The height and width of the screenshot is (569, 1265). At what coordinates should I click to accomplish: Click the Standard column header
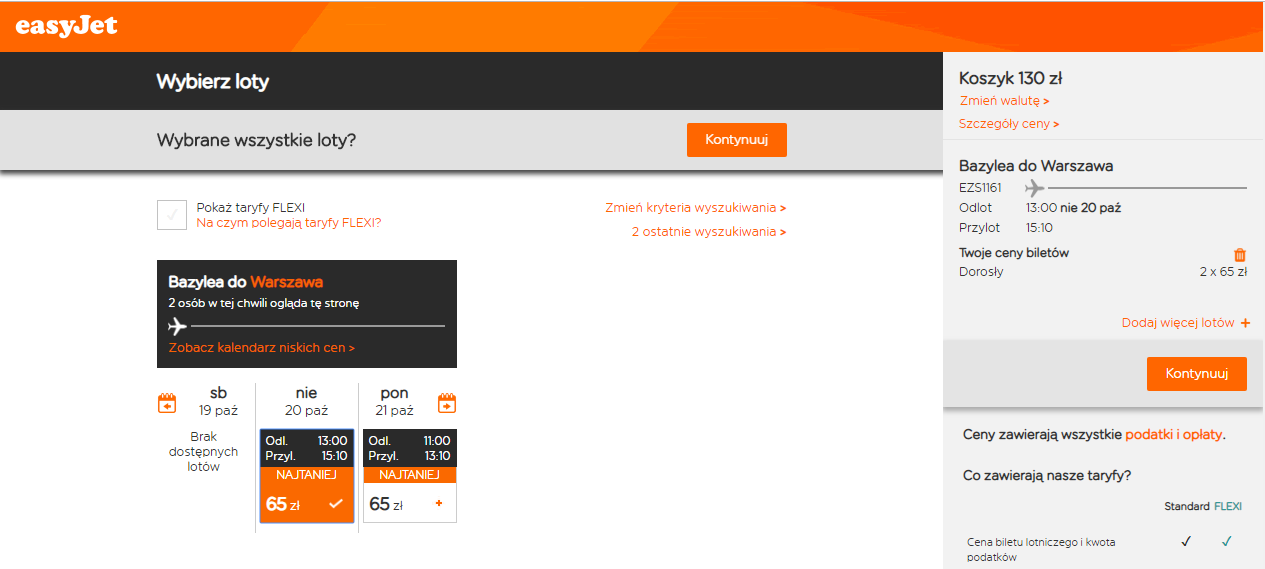pyautogui.click(x=1187, y=507)
